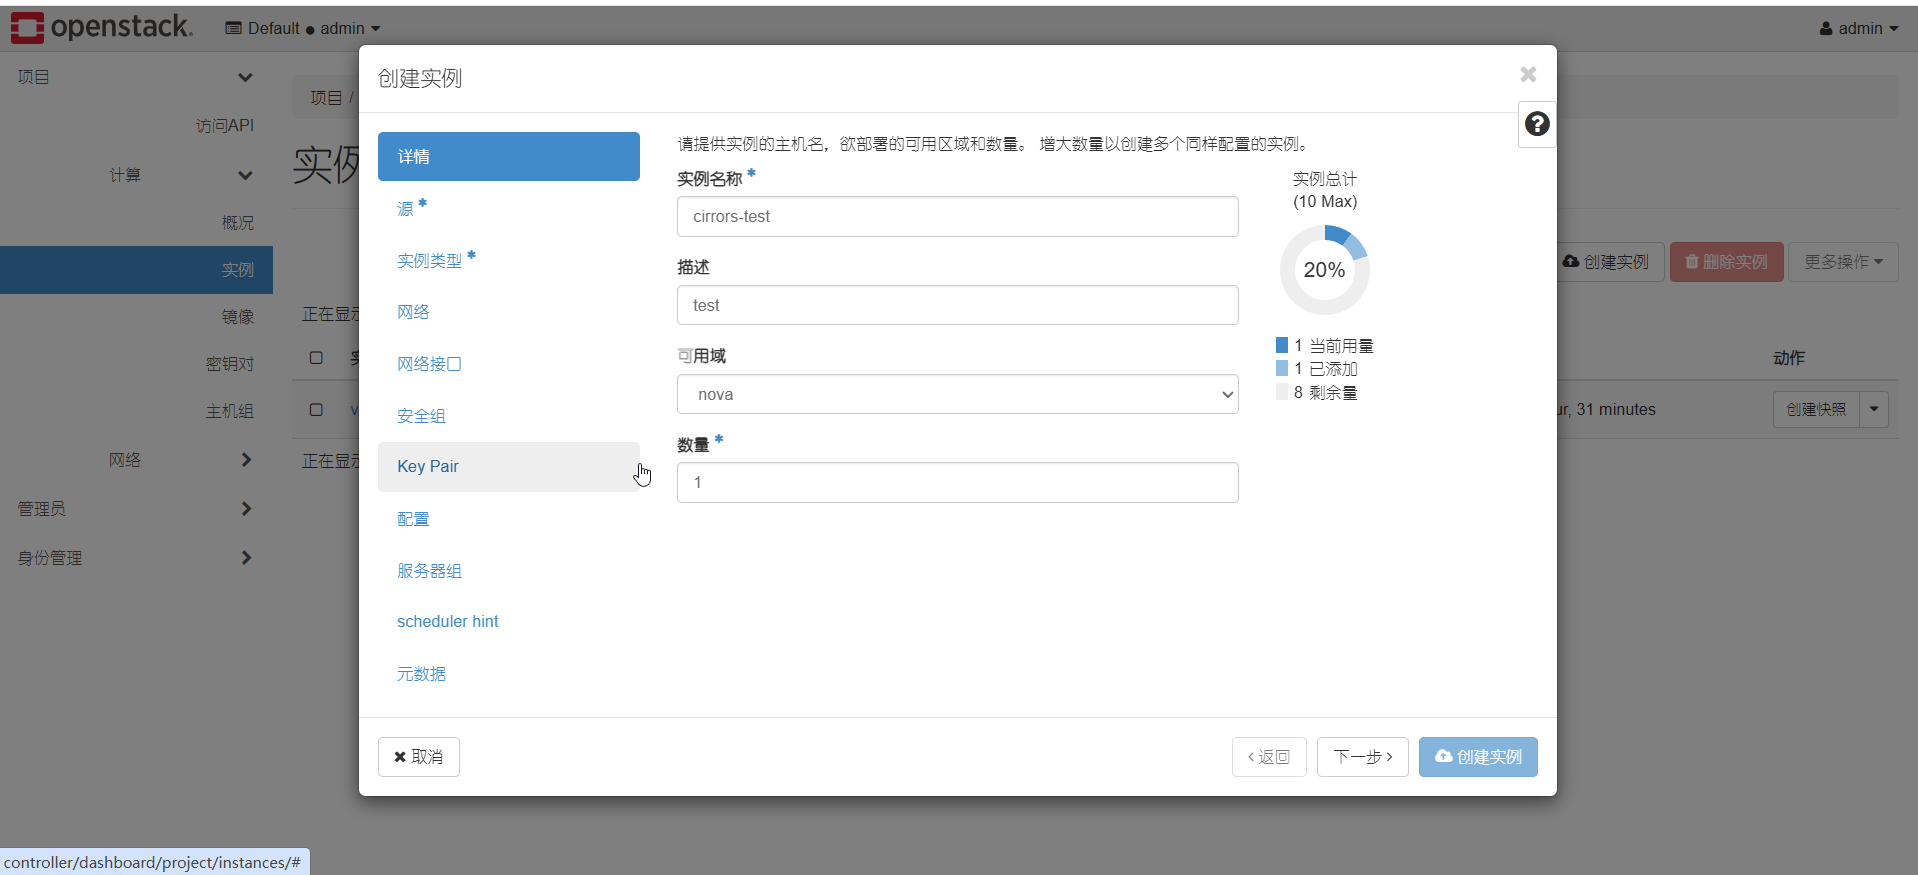
Task: Click the 创建实例 button in the background toolbar
Action: (x=1610, y=262)
